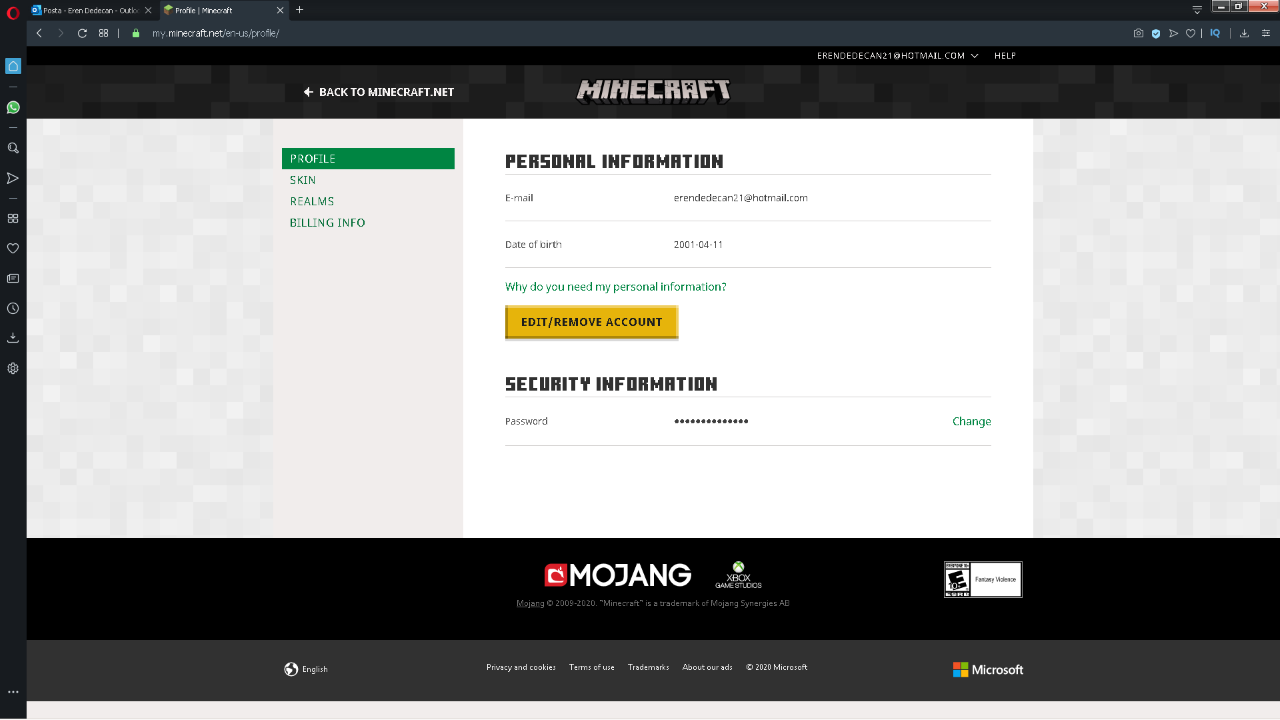
Task: Click the IQ extension icon
Action: pos(1215,33)
